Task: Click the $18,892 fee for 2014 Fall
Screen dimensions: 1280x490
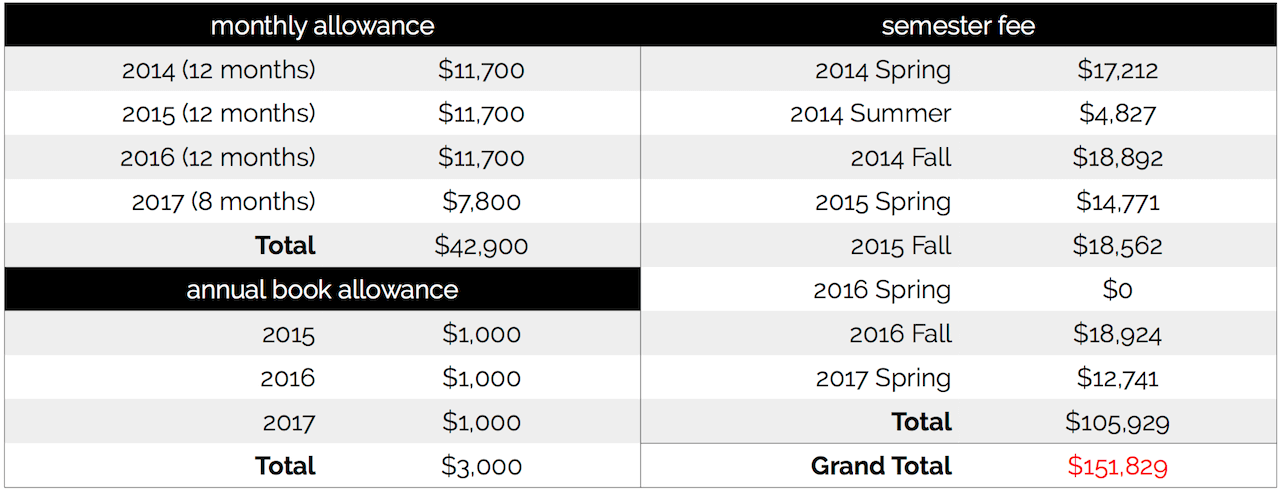Action: [x=1117, y=158]
